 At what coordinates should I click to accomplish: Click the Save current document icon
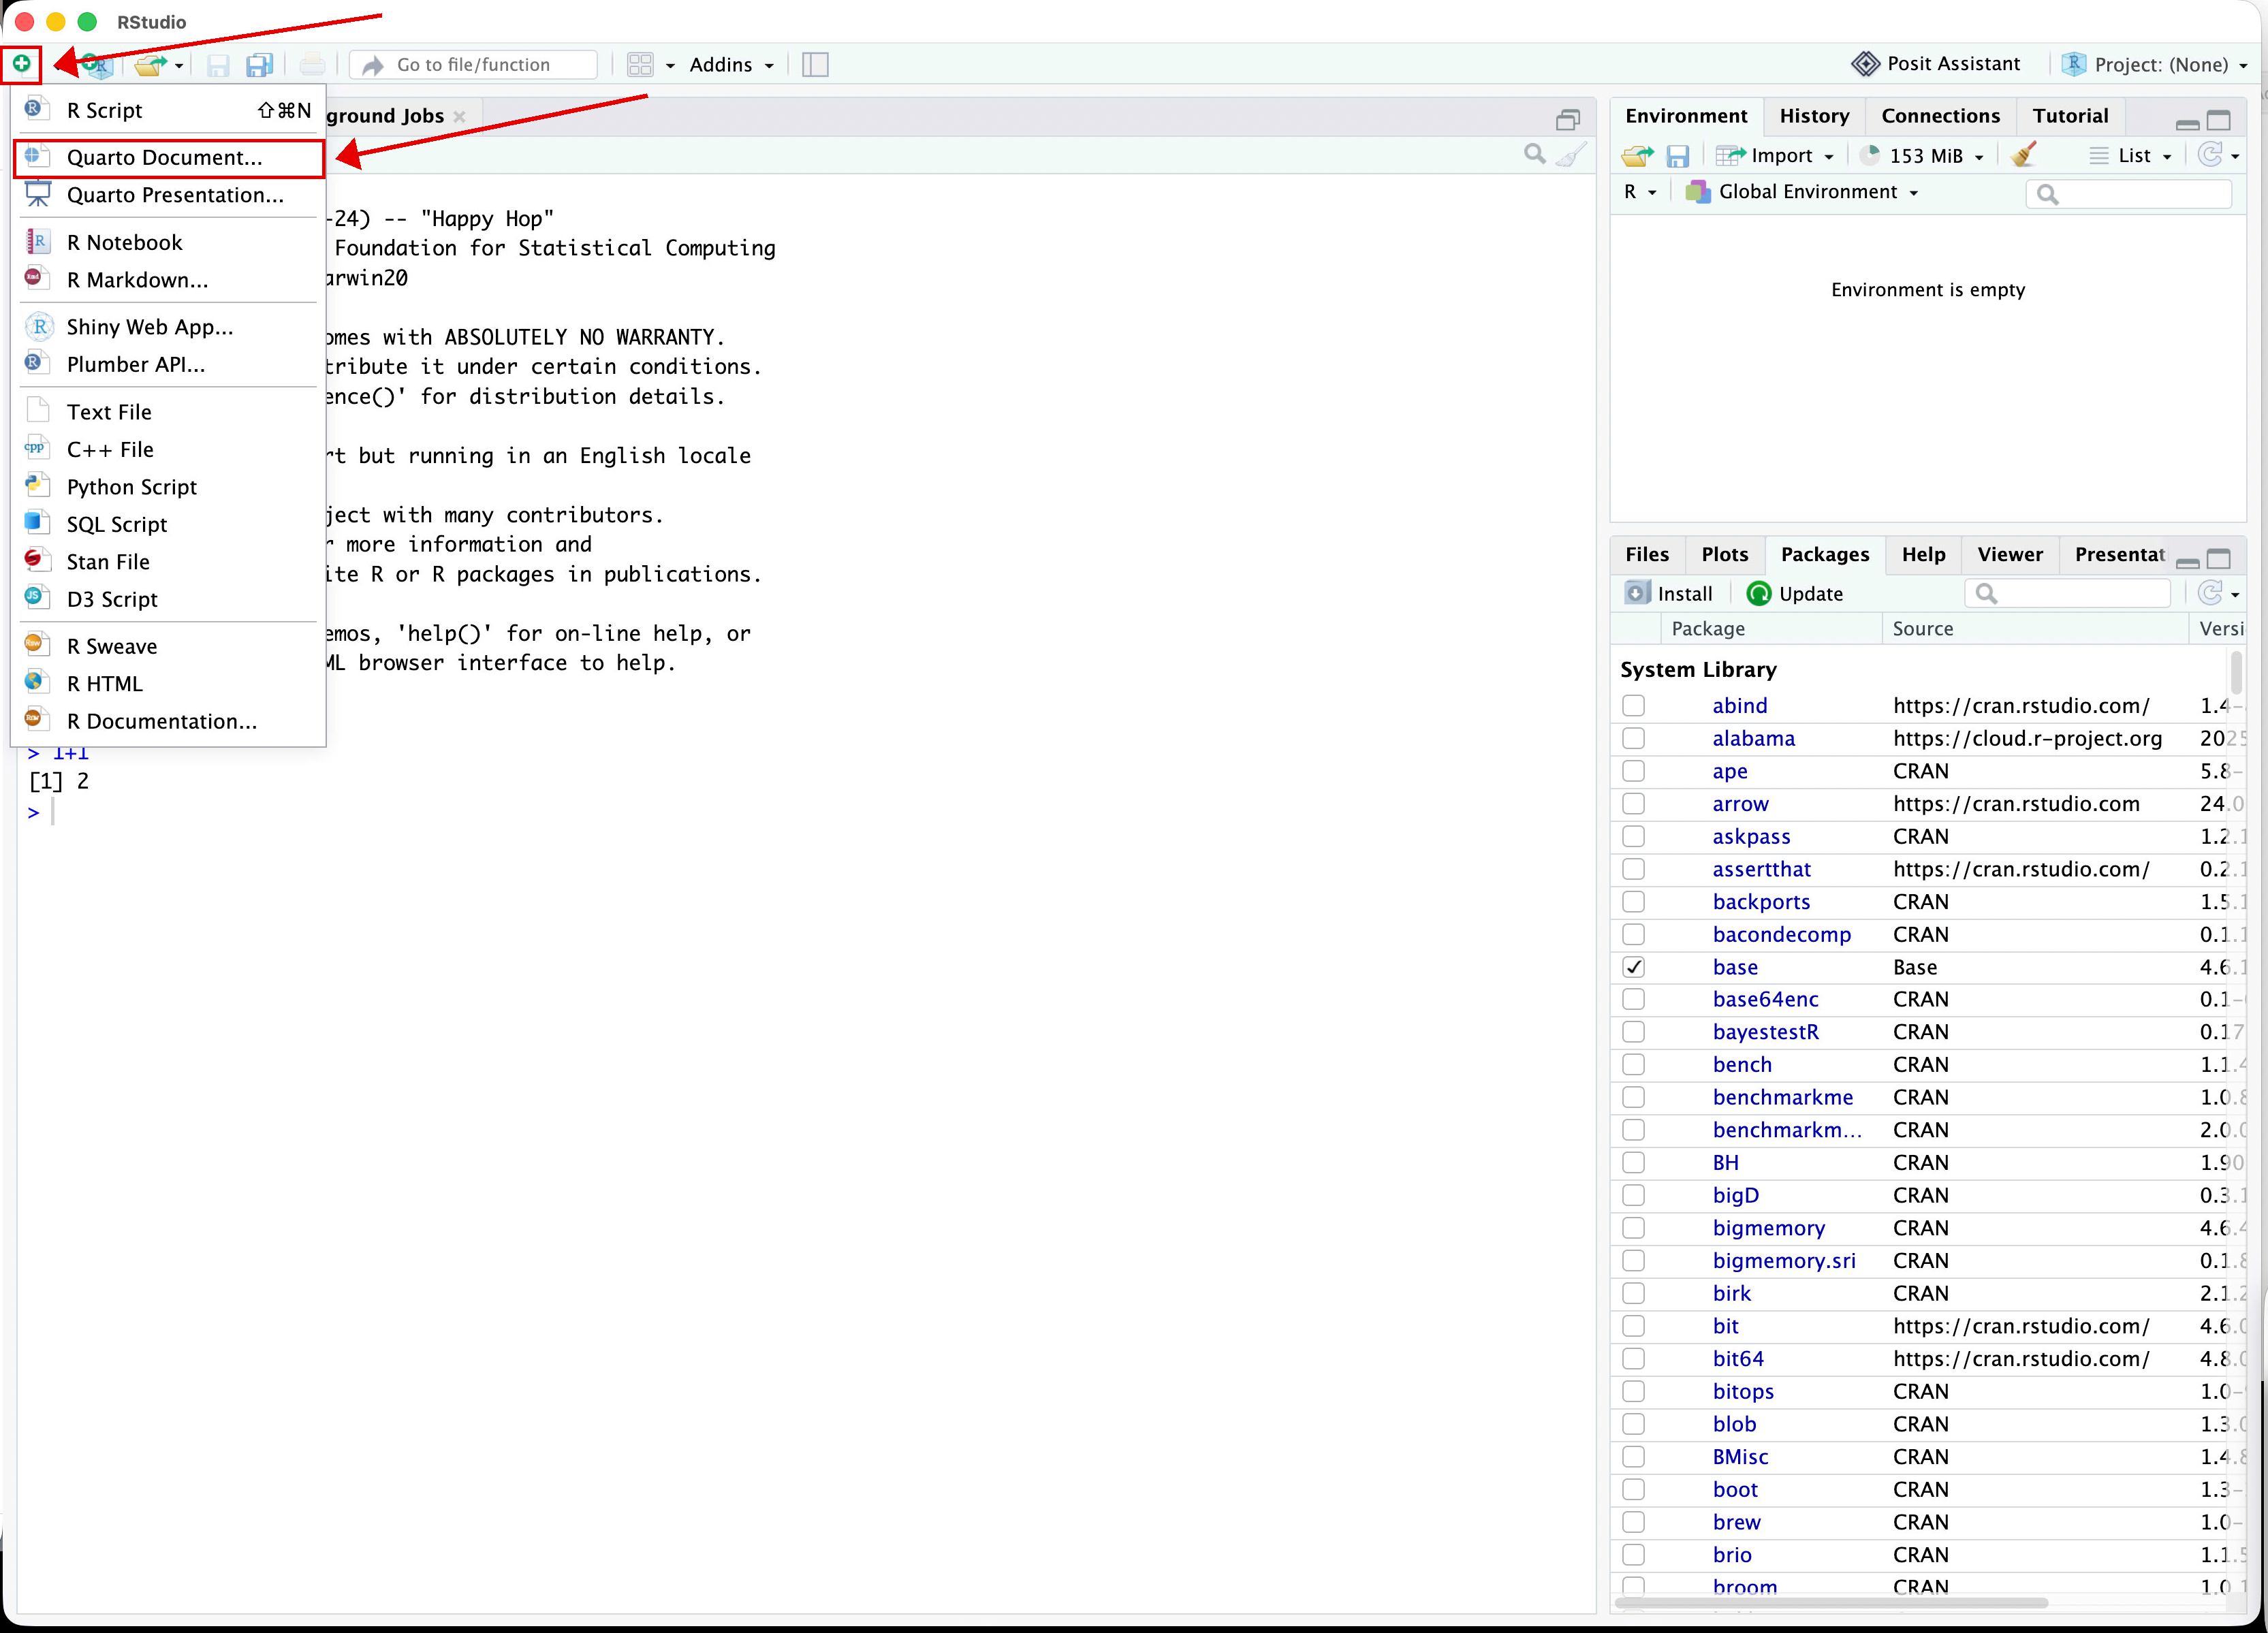click(x=217, y=65)
